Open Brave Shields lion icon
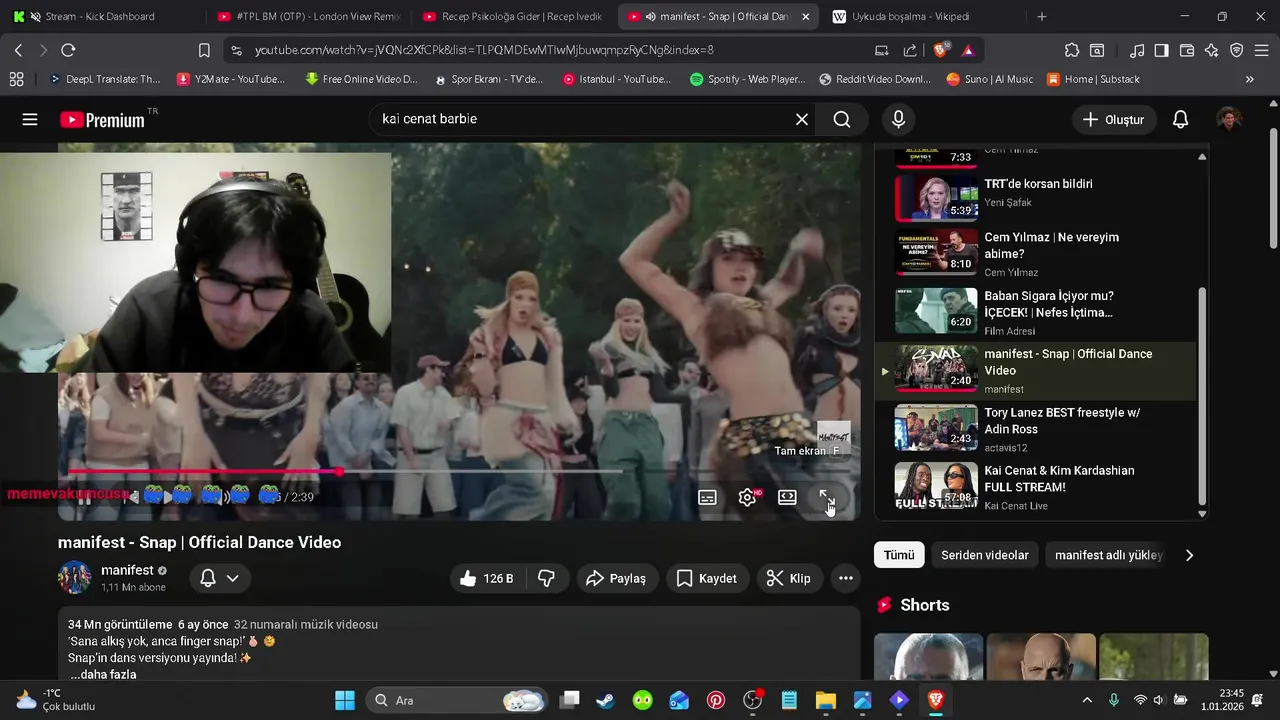Viewport: 1280px width, 720px height. coord(941,50)
